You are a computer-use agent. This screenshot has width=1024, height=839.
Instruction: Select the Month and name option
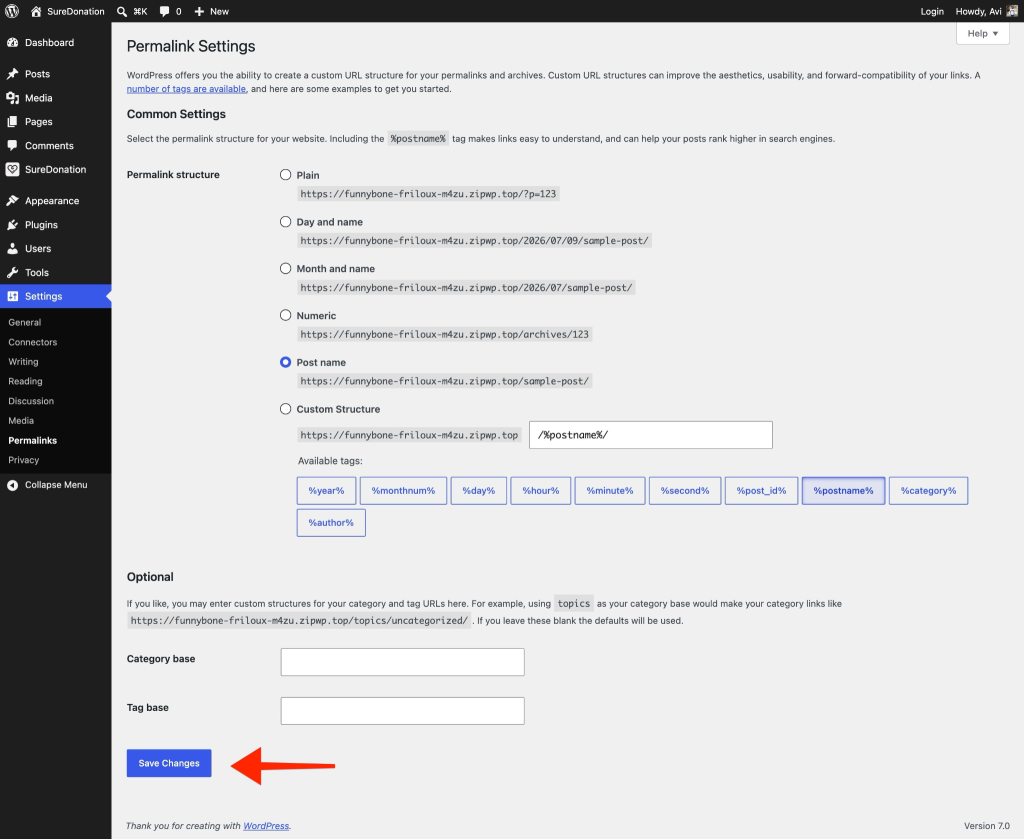click(285, 268)
